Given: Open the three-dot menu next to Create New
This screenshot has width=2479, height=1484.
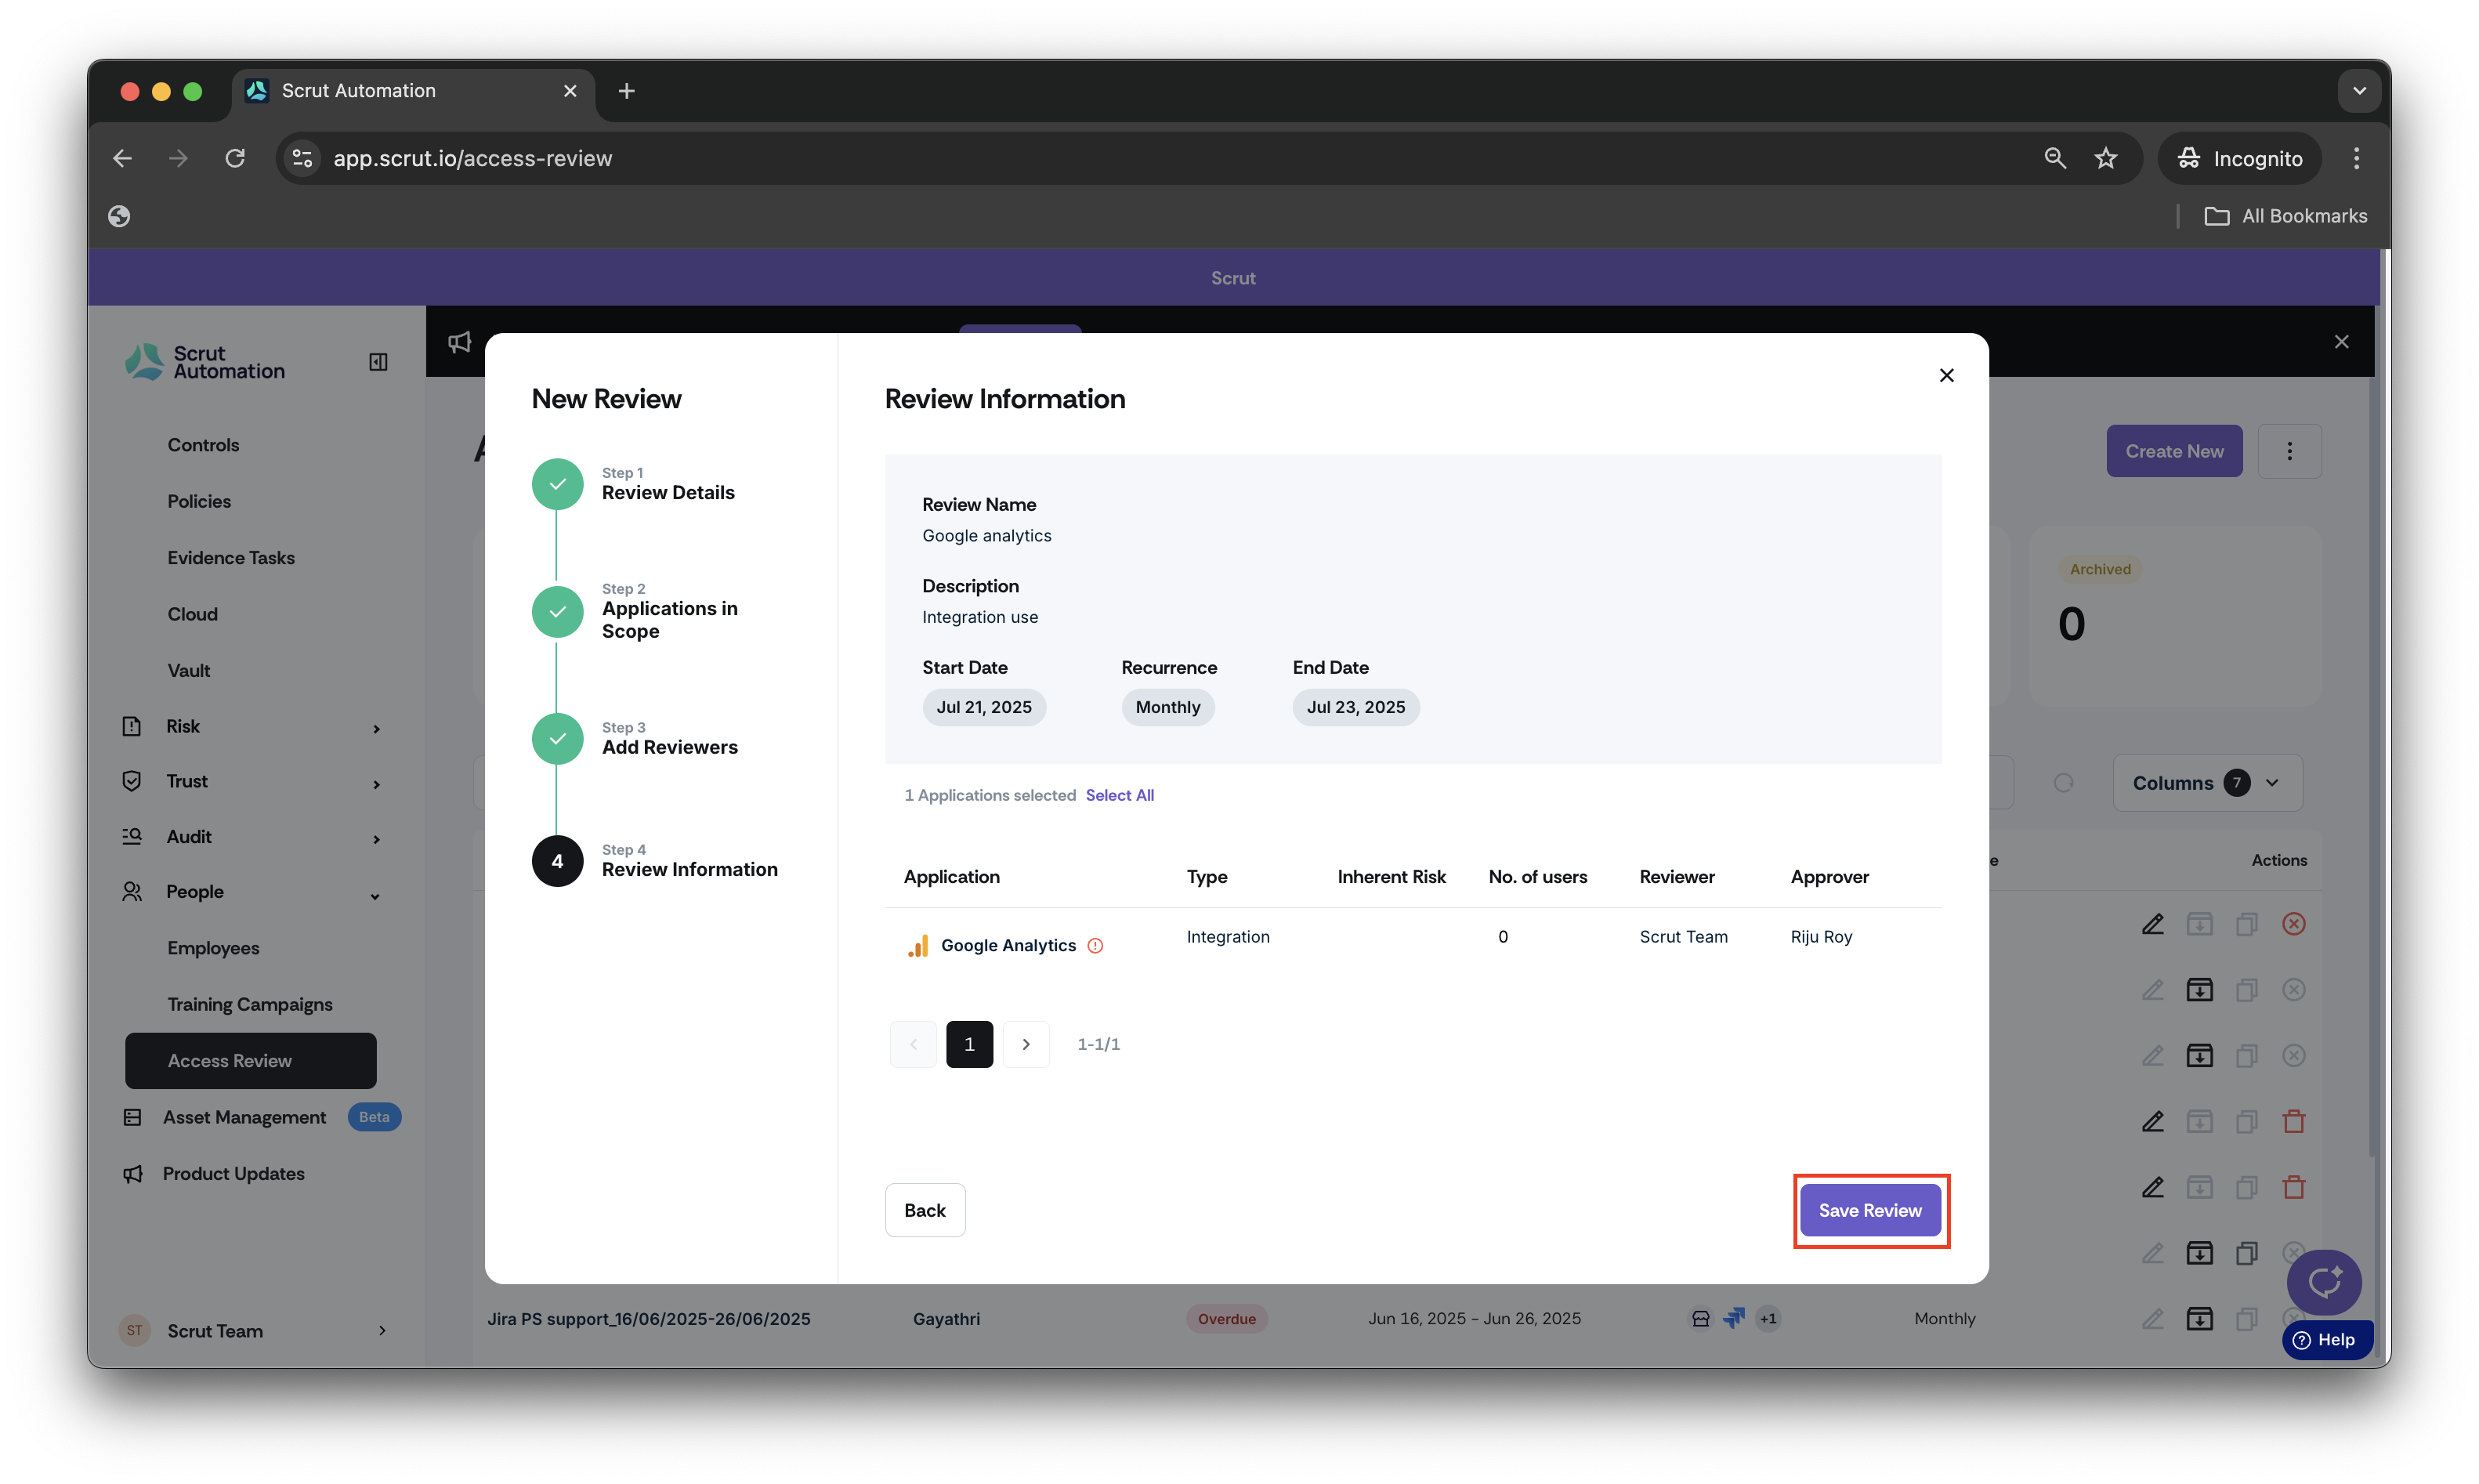Looking at the screenshot, I should pyautogui.click(x=2289, y=451).
